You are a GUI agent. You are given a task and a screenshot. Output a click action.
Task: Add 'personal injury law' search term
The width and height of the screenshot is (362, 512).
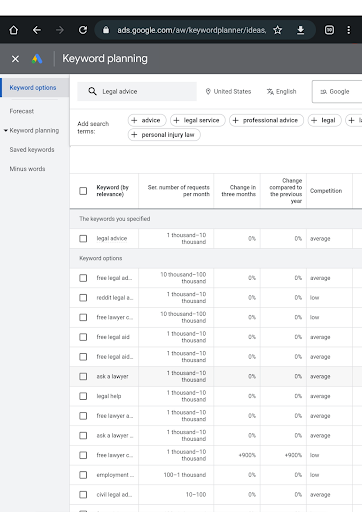point(164,135)
